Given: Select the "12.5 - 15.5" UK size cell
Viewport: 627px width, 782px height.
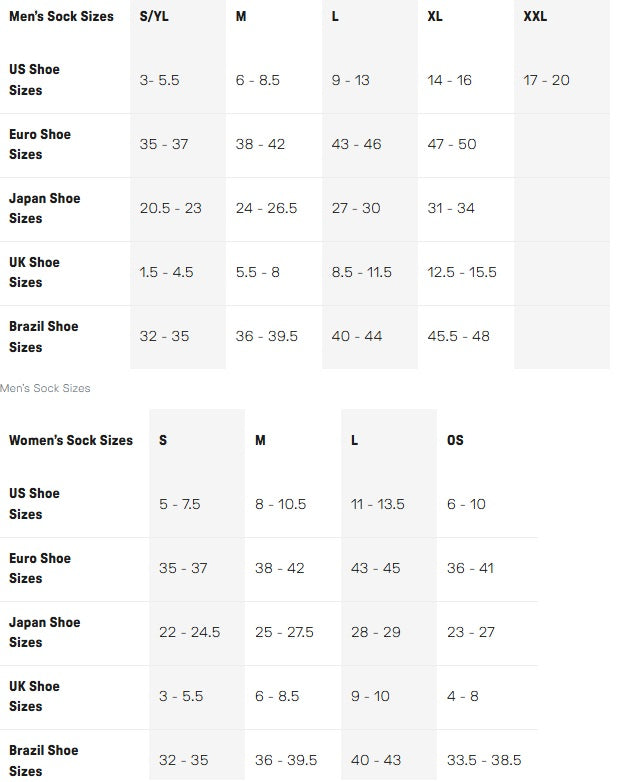Looking at the screenshot, I should click(x=462, y=272).
